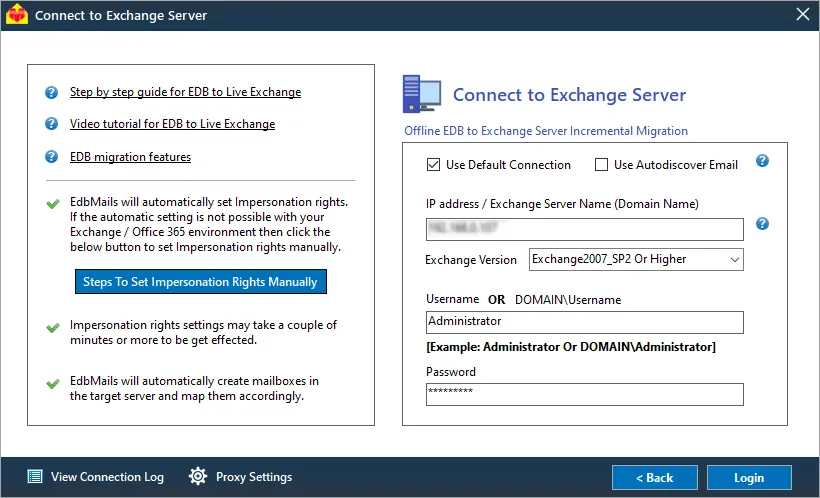Screen dimensions: 820x498
Task: Open EDB migration features link
Action: click(x=130, y=157)
